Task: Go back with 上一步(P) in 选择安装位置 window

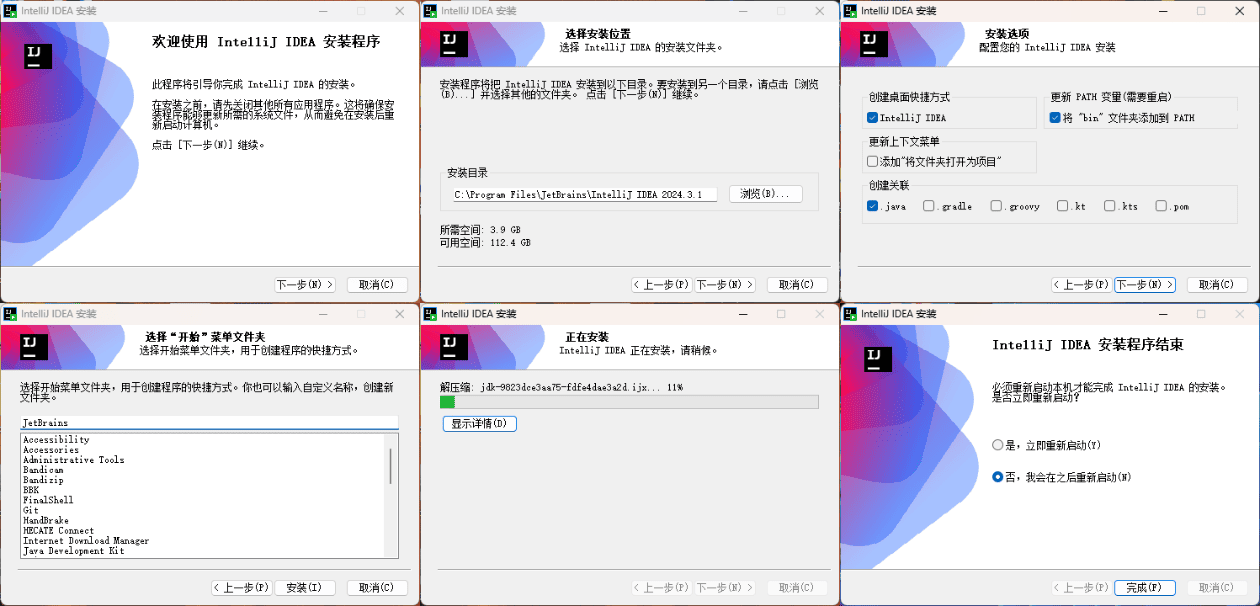Action: point(662,285)
